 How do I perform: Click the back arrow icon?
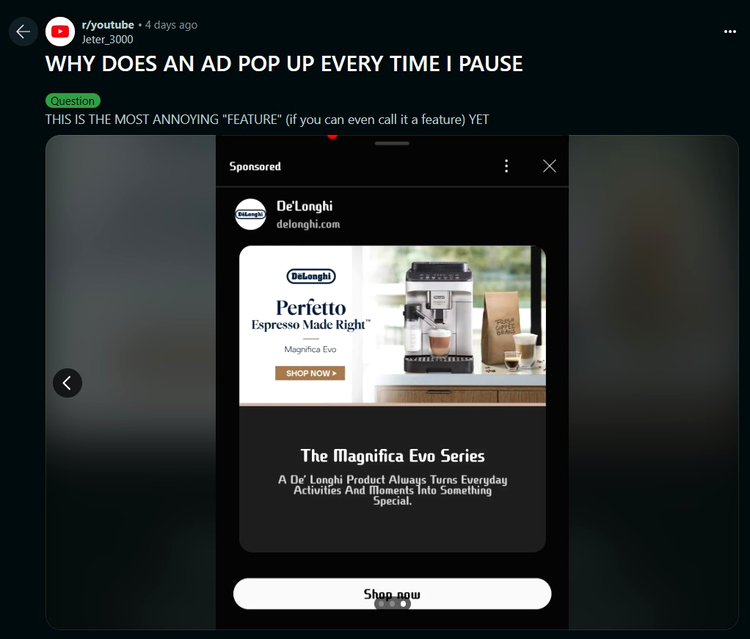click(x=23, y=32)
